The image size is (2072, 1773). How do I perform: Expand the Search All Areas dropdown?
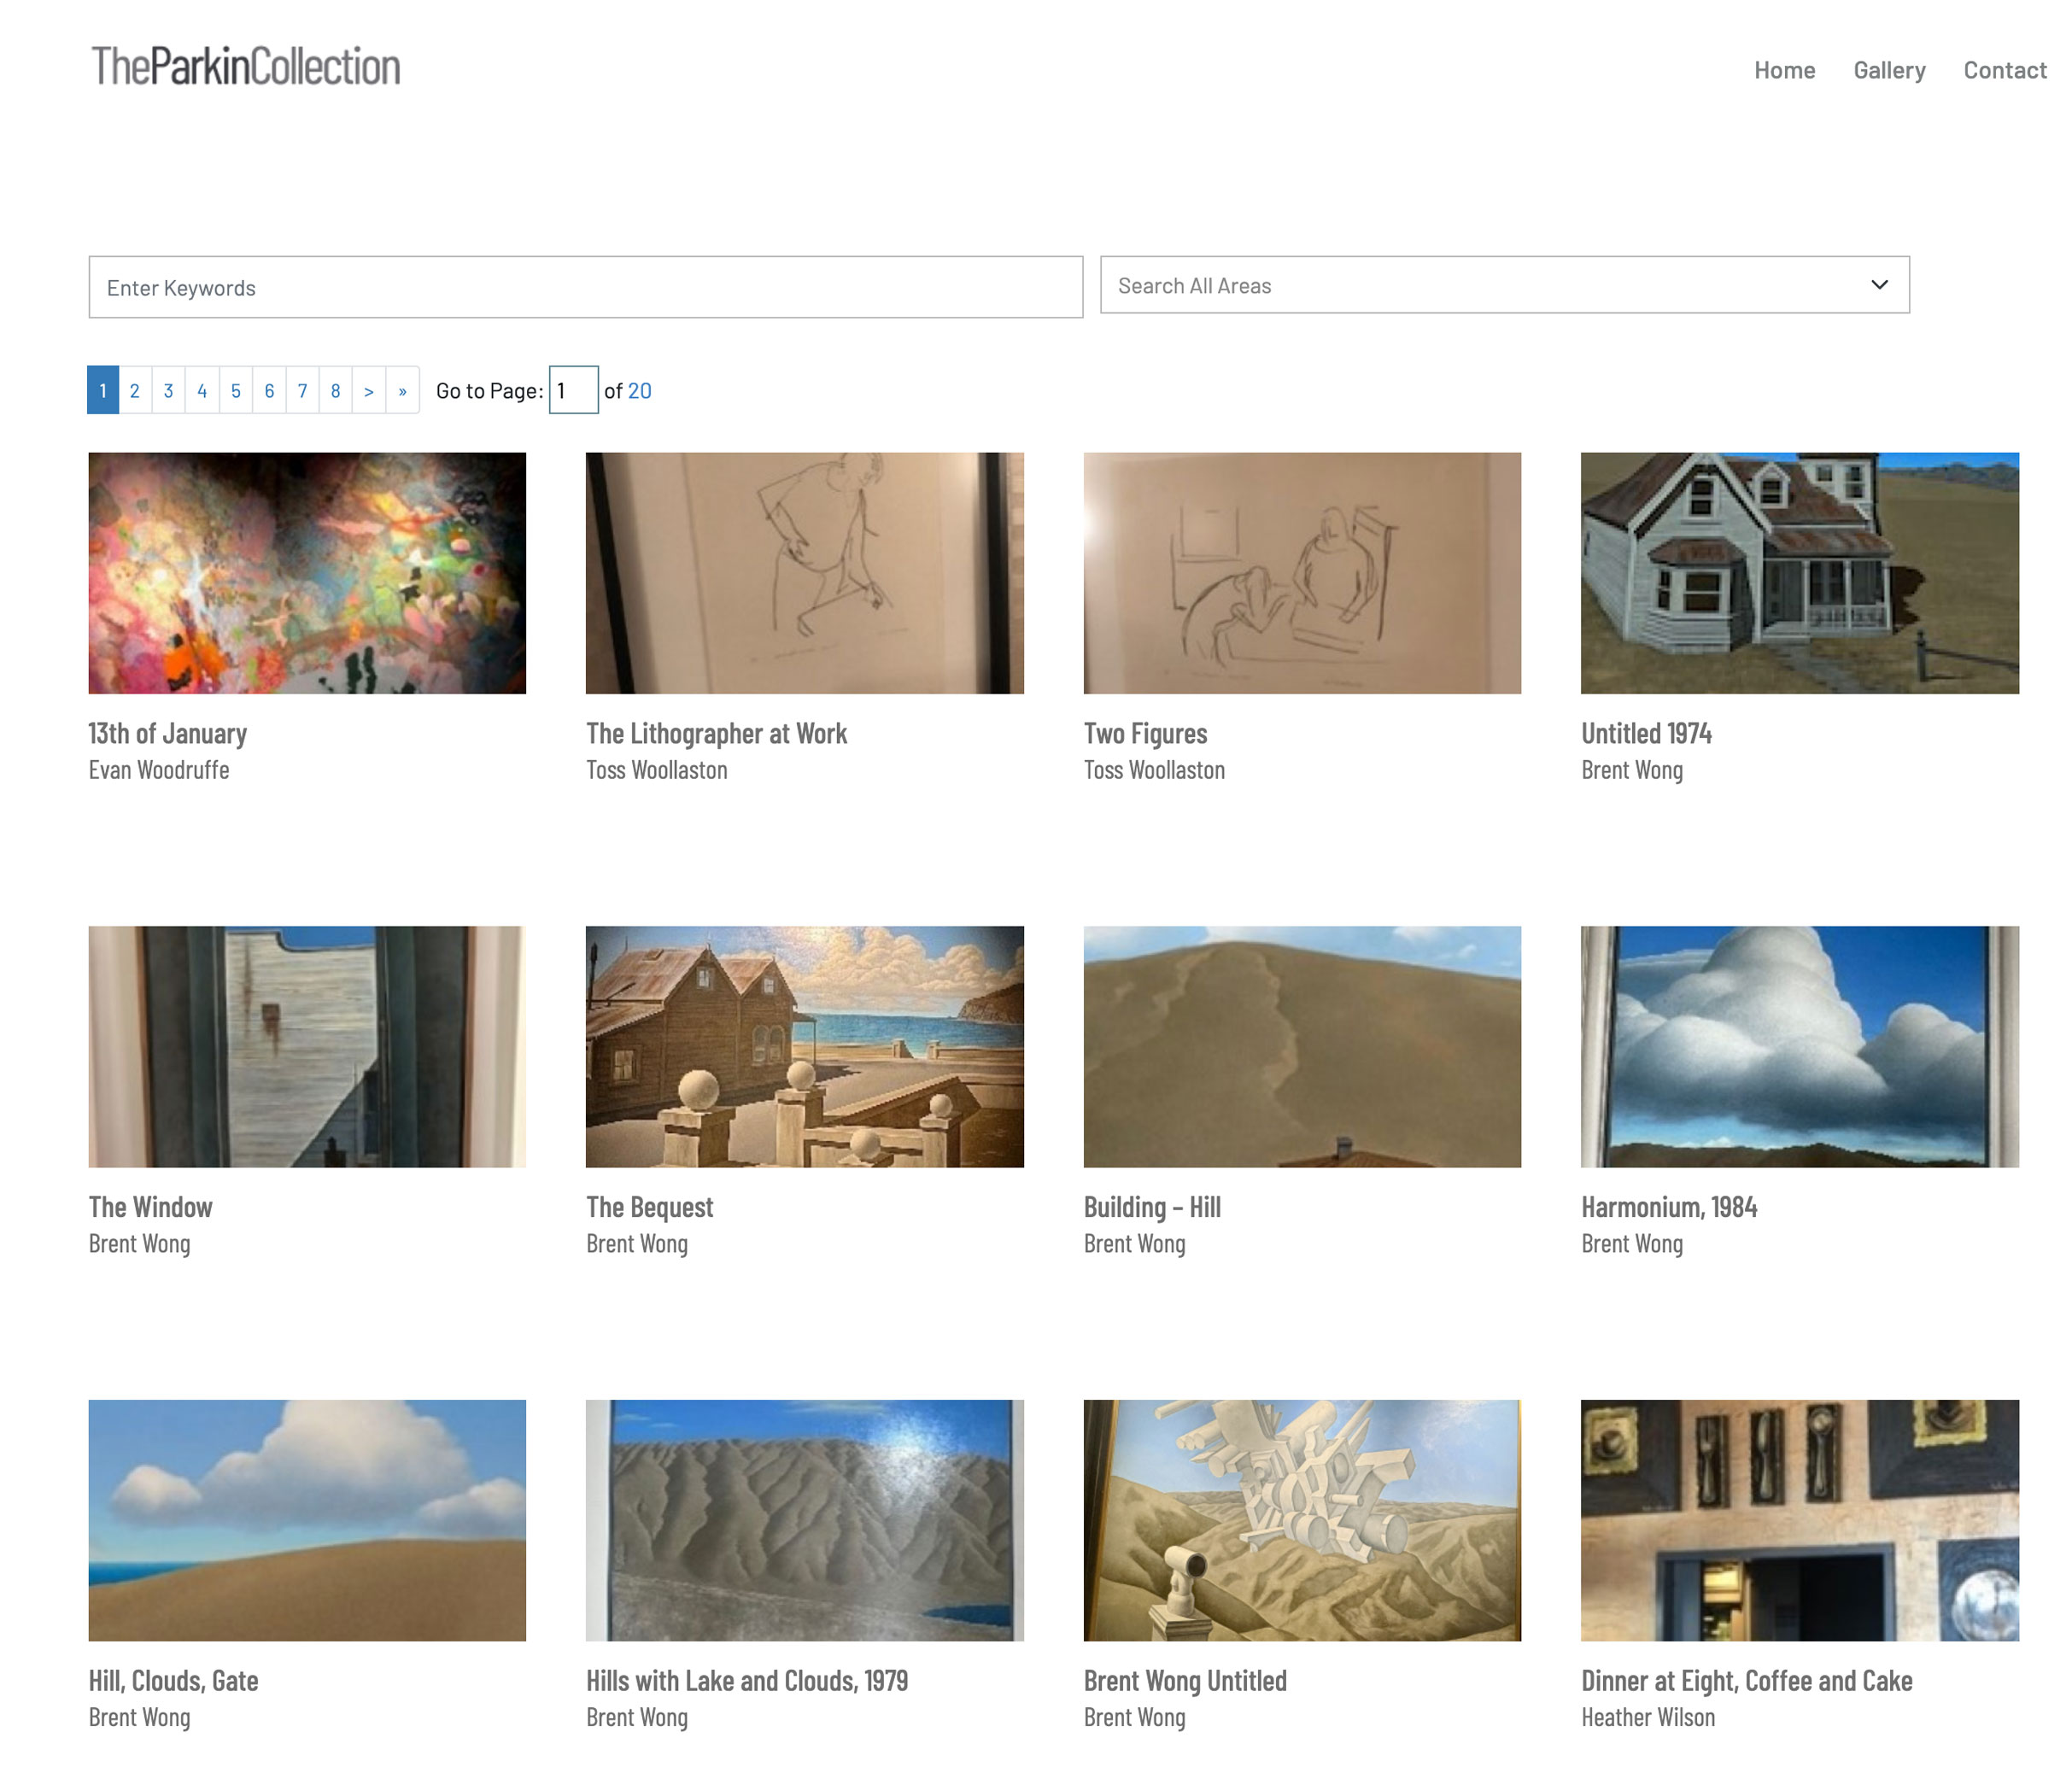click(x=1504, y=285)
